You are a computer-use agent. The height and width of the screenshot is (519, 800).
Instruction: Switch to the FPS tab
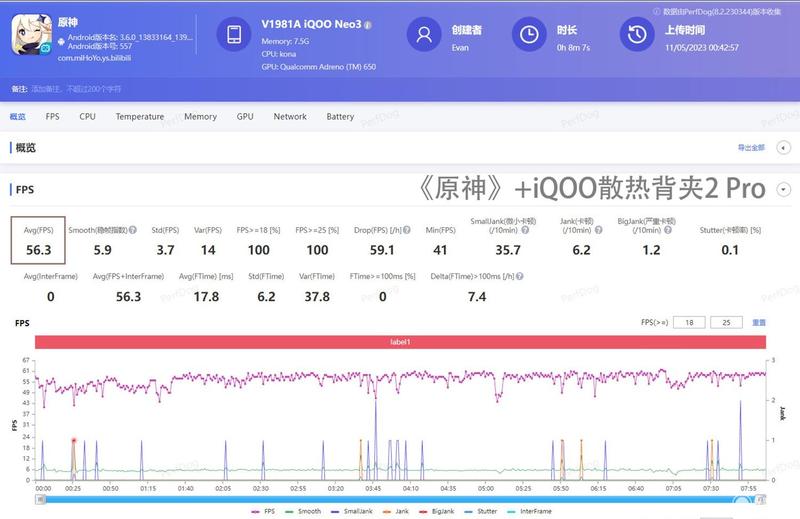point(52,116)
